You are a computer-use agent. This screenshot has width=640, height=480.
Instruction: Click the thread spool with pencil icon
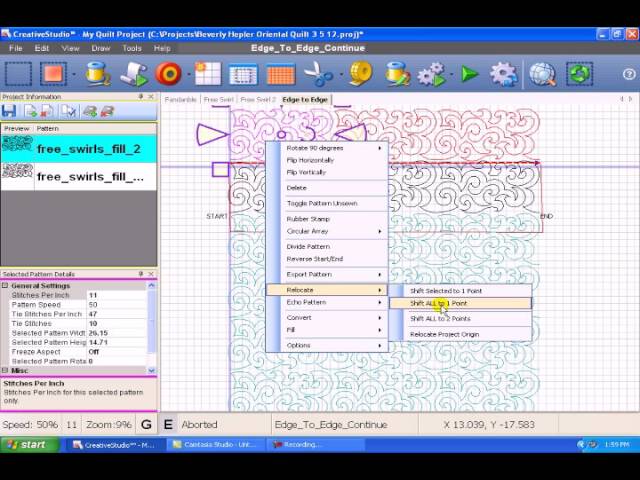click(x=397, y=74)
